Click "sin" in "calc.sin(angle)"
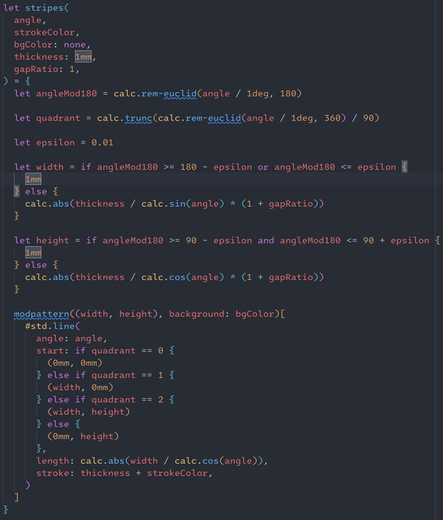Screen dimensions: 443x520 tap(177, 204)
